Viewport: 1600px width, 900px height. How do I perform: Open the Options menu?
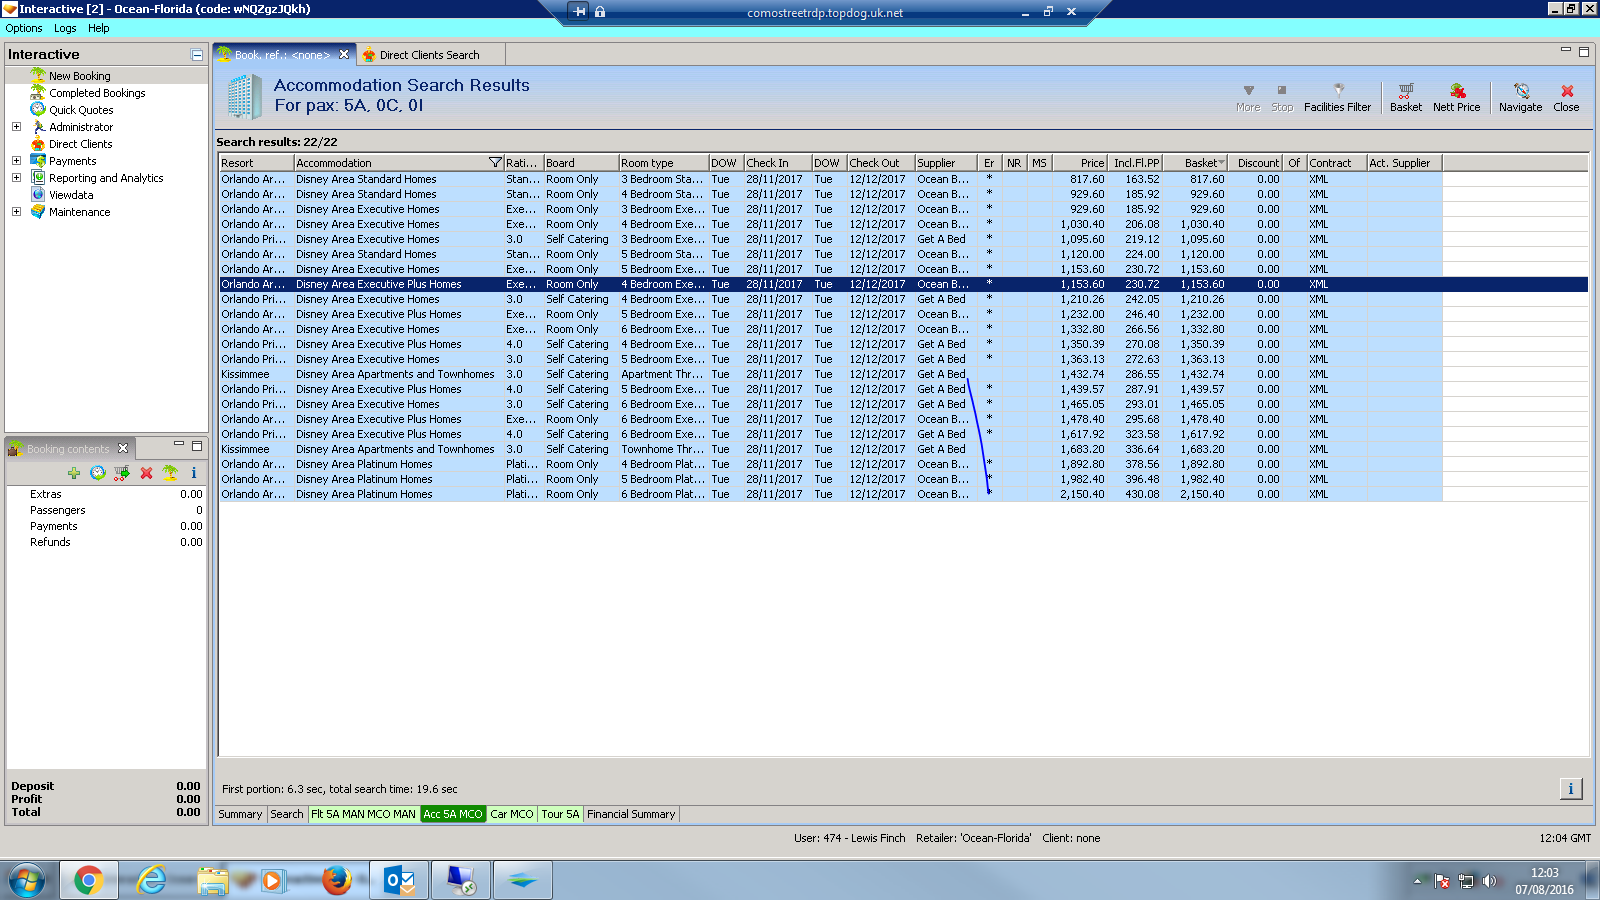24,28
